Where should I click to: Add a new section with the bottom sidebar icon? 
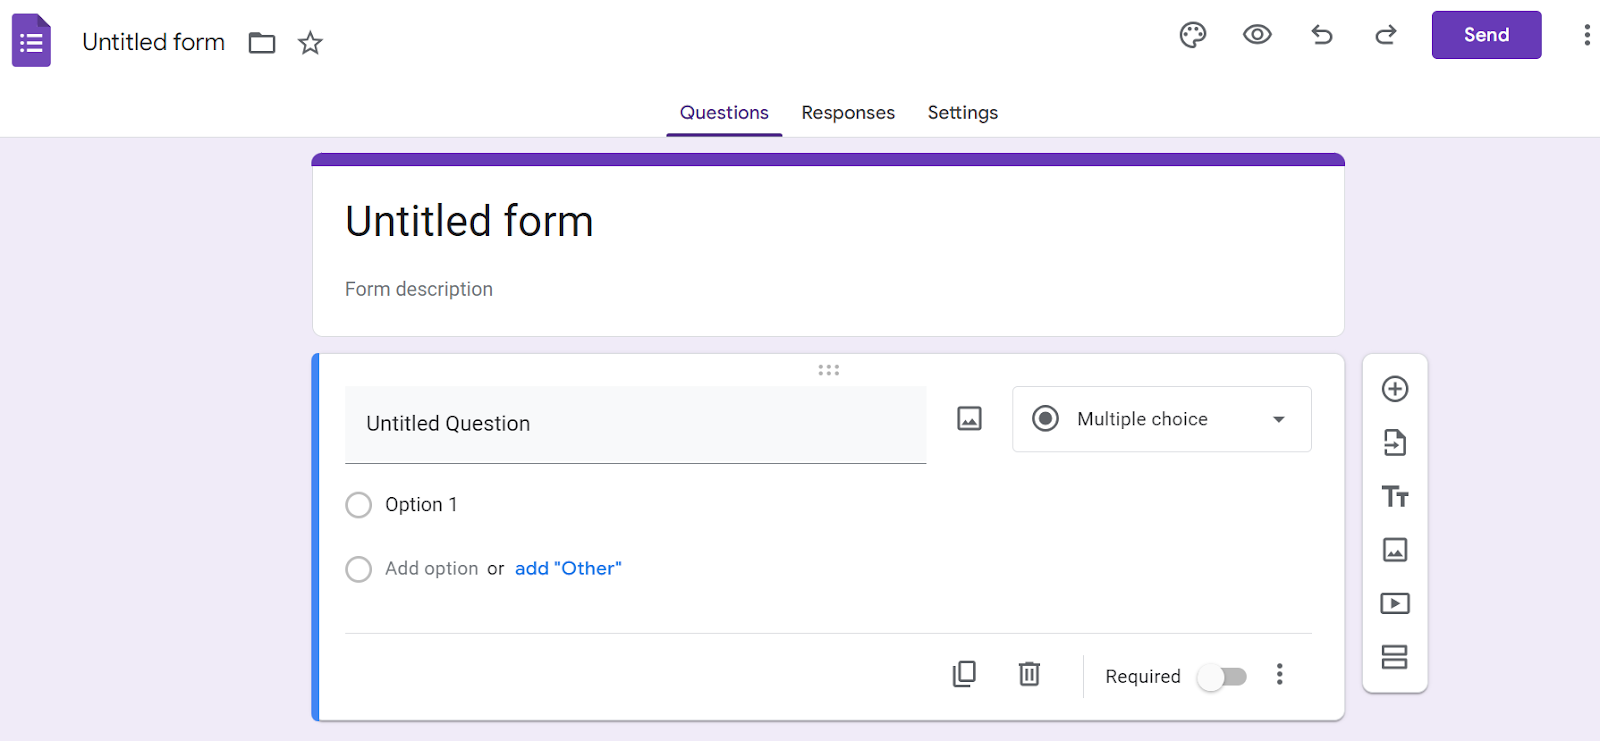pos(1395,657)
